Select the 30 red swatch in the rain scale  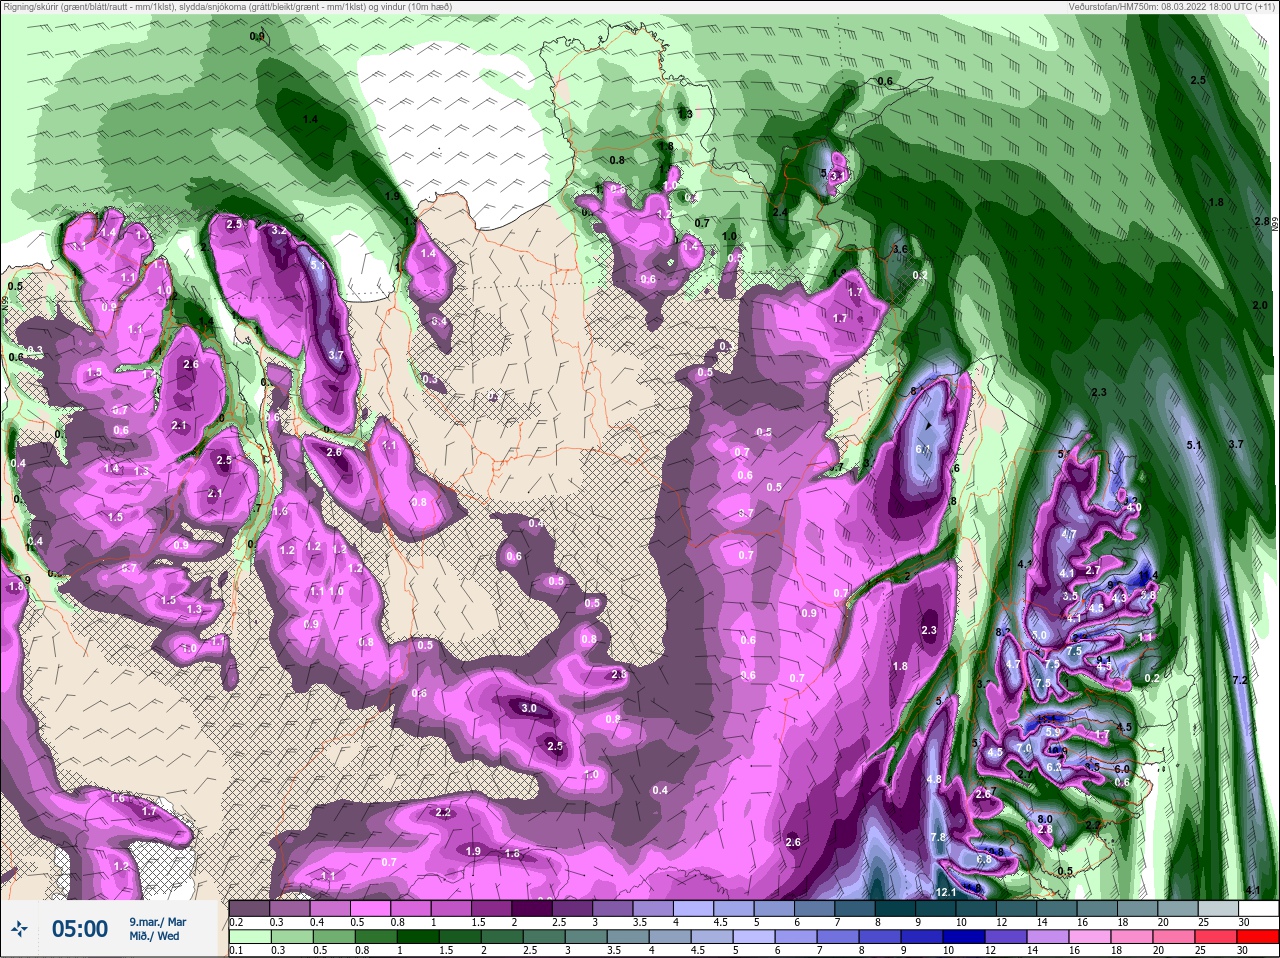(x=1259, y=937)
